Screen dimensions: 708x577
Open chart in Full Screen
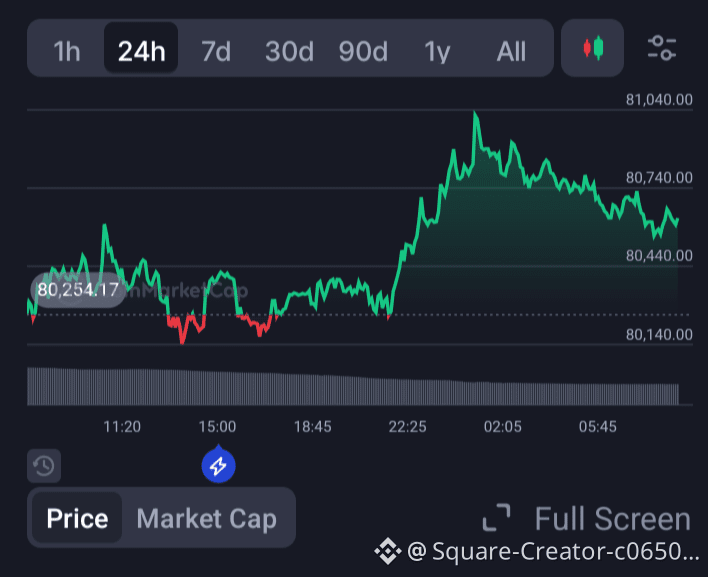612,518
